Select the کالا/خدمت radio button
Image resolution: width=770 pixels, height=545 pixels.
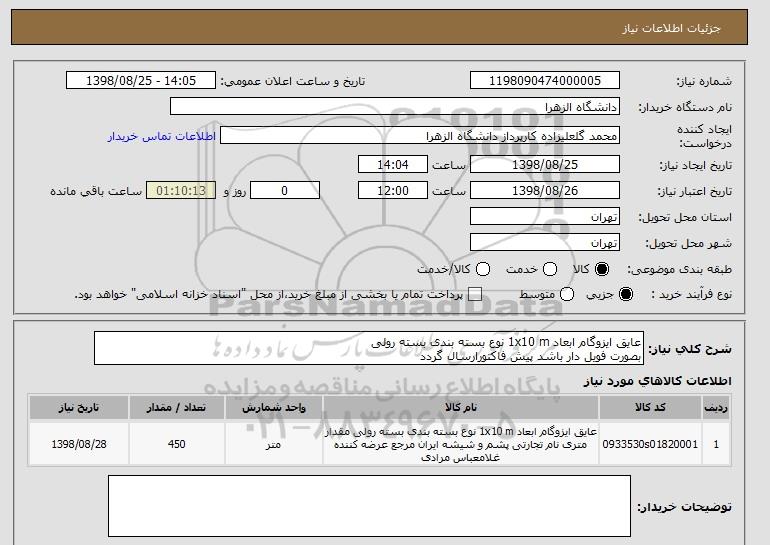(x=483, y=269)
